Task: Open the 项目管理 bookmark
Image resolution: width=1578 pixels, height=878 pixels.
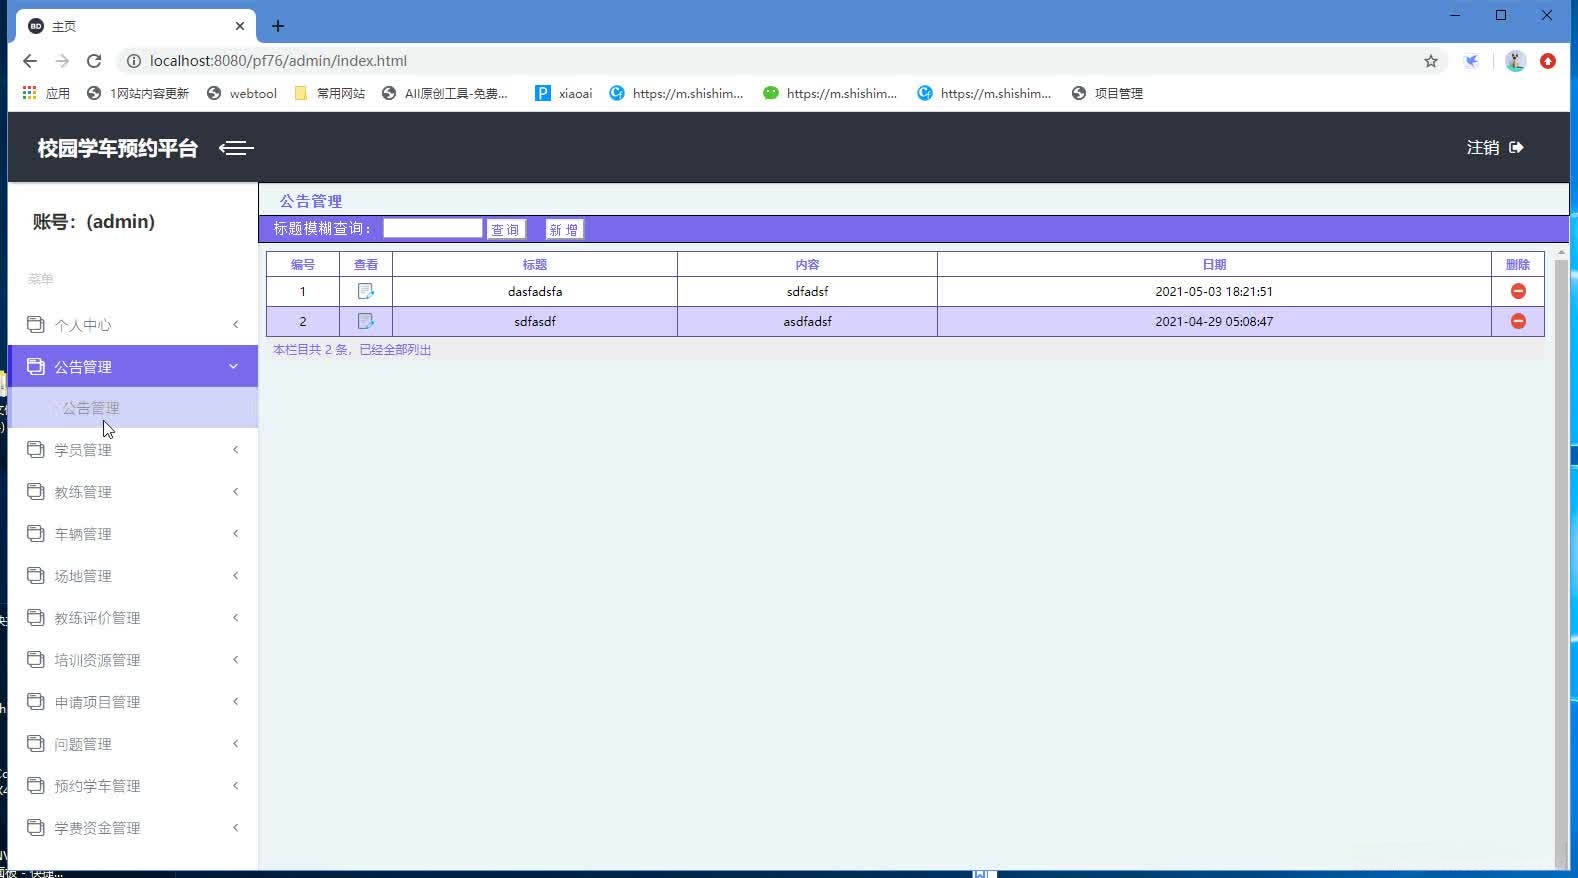Action: 1107,93
